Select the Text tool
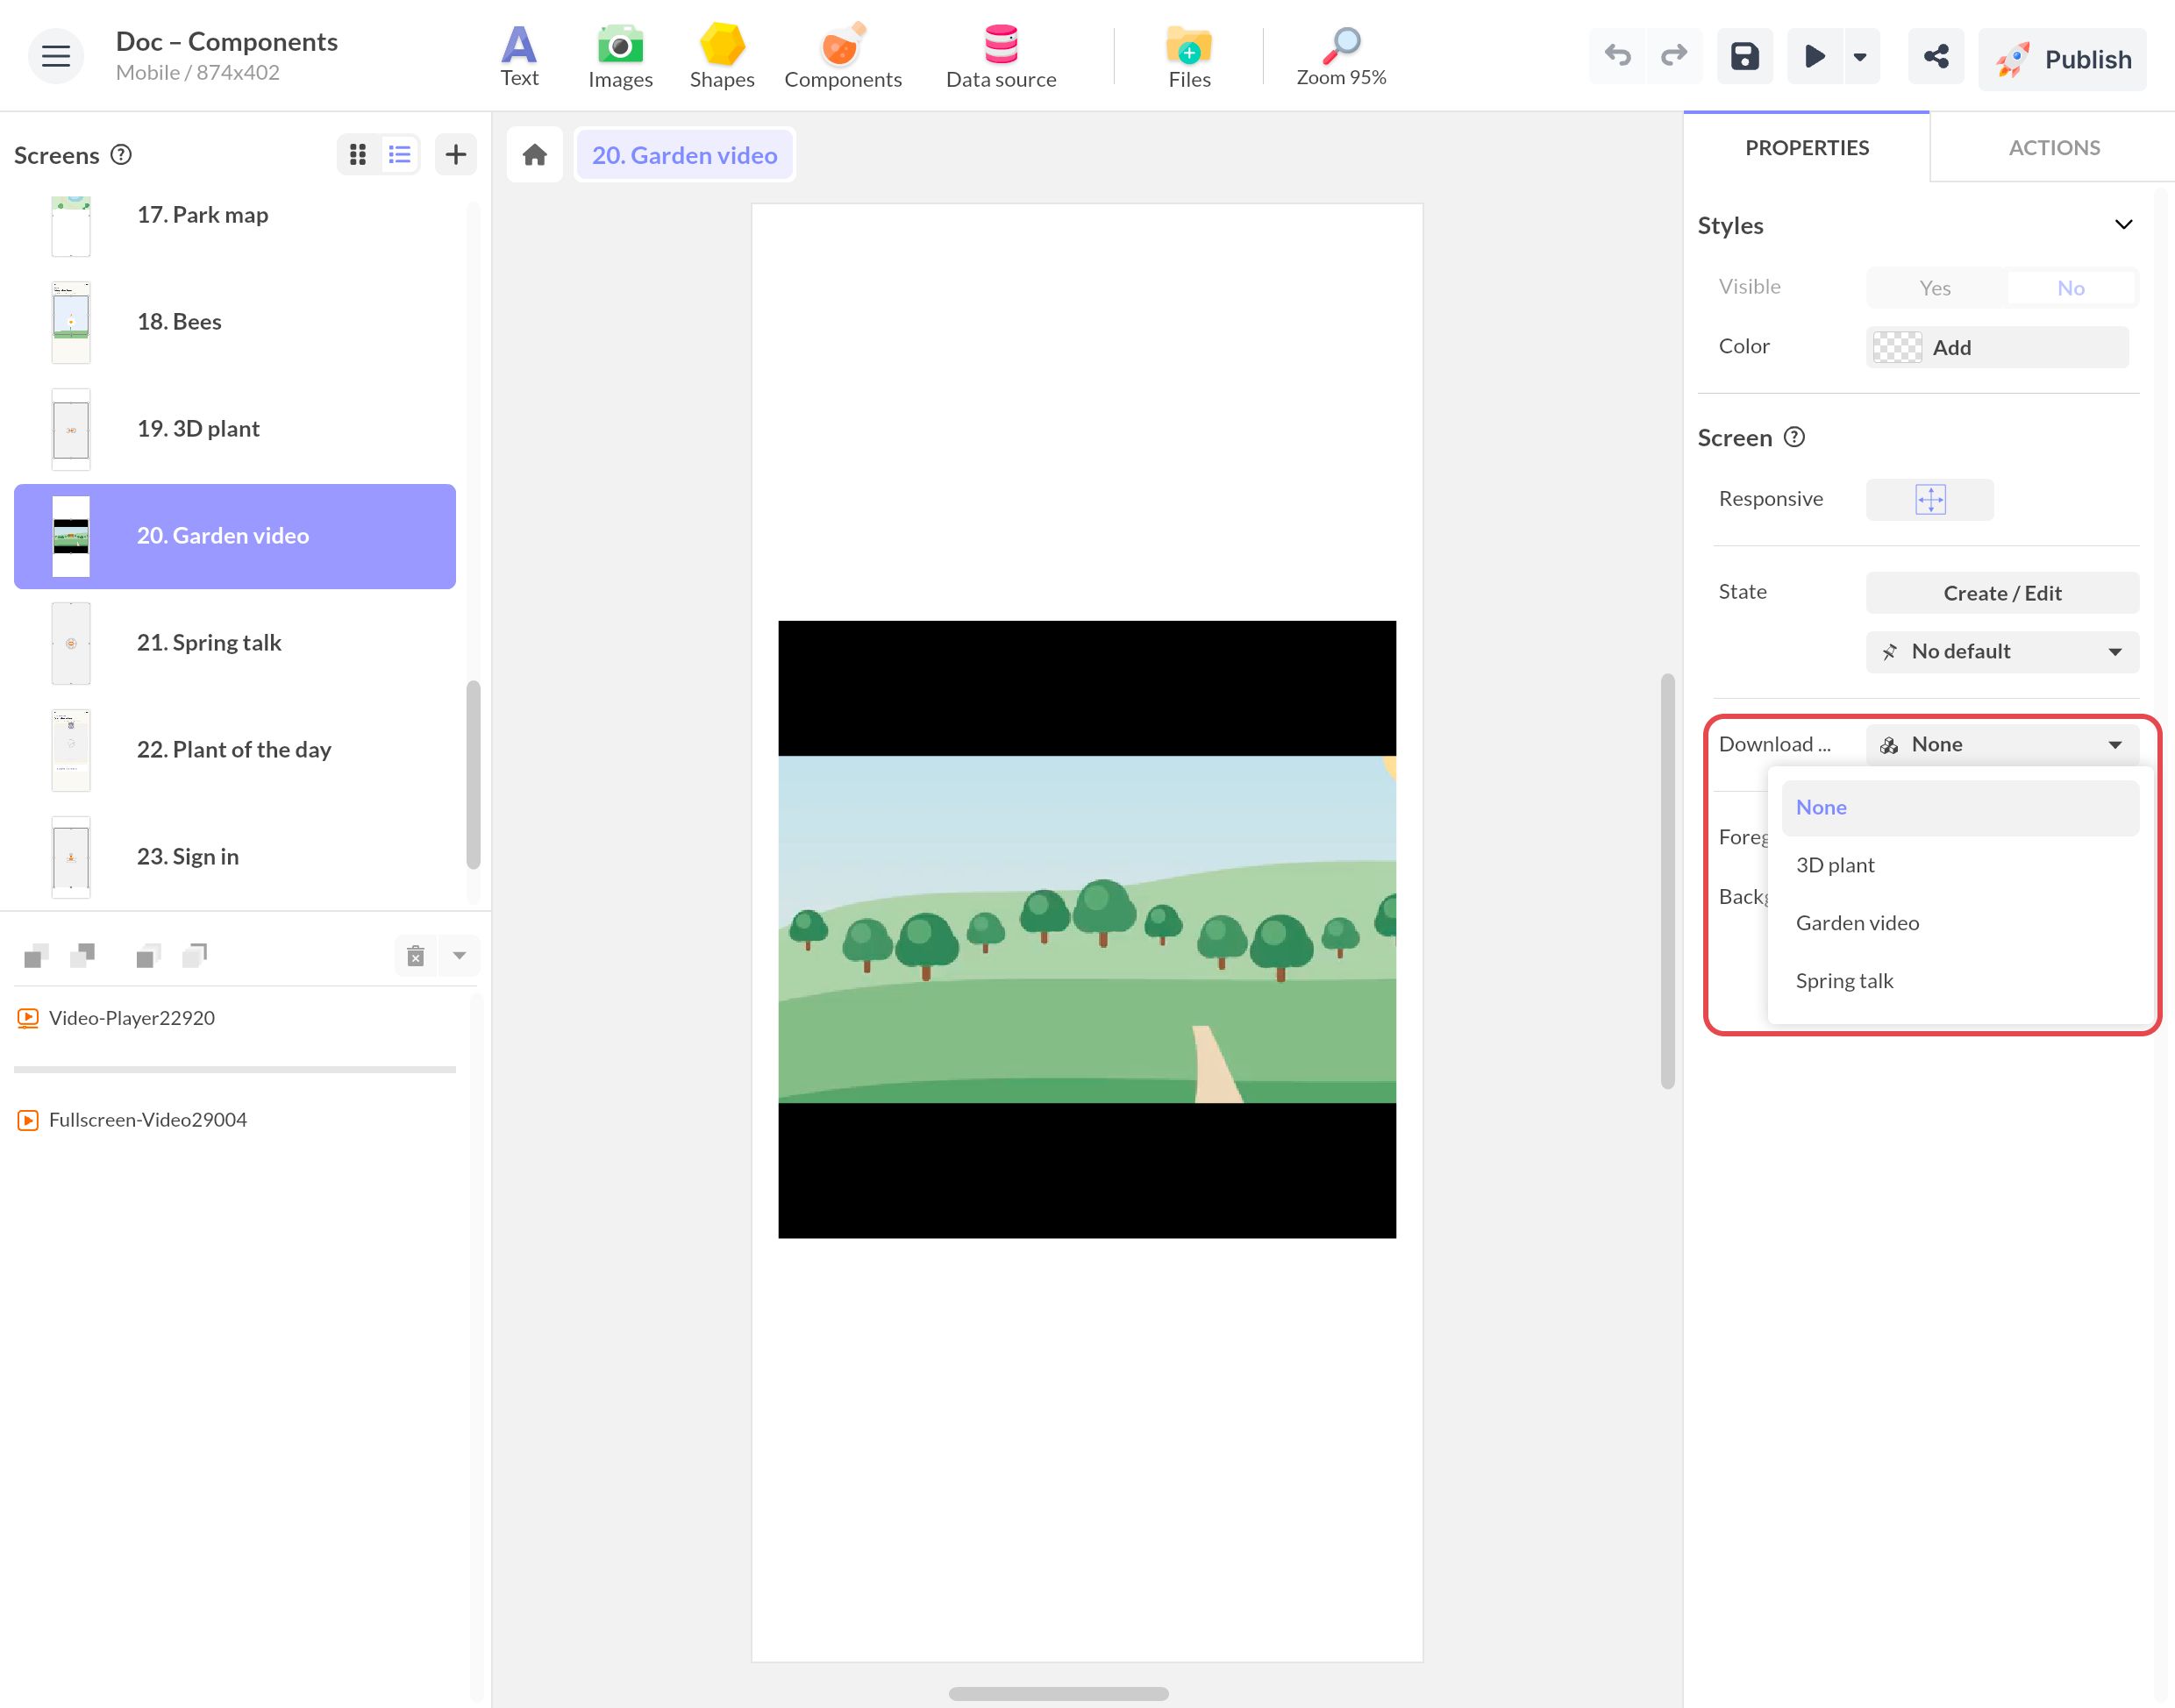 519,56
